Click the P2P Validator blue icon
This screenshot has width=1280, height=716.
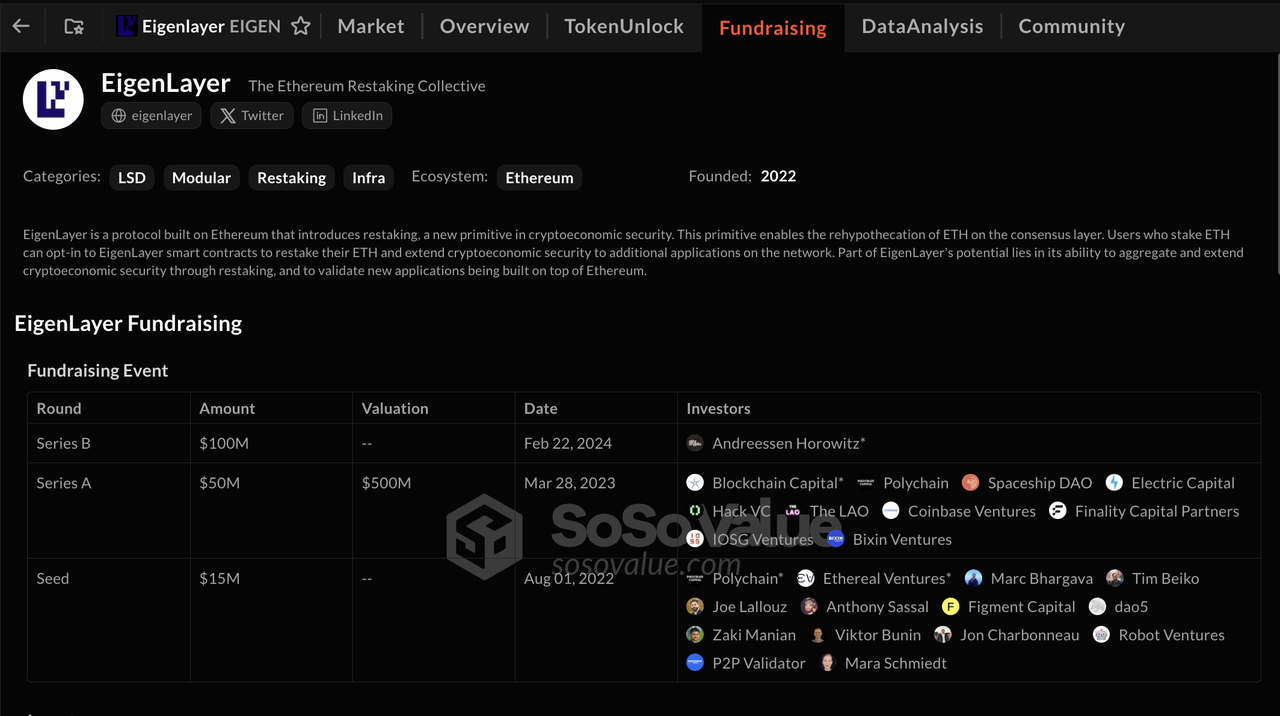[695, 663]
